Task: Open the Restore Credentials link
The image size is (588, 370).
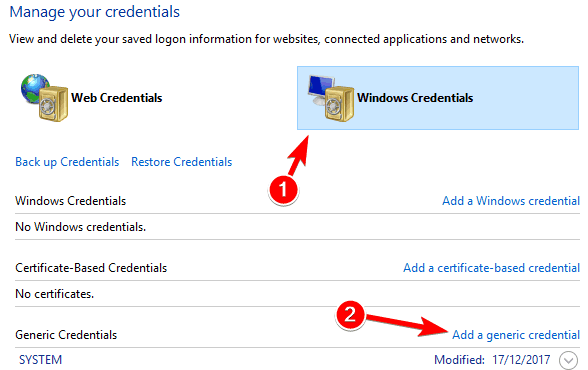Action: [x=182, y=162]
